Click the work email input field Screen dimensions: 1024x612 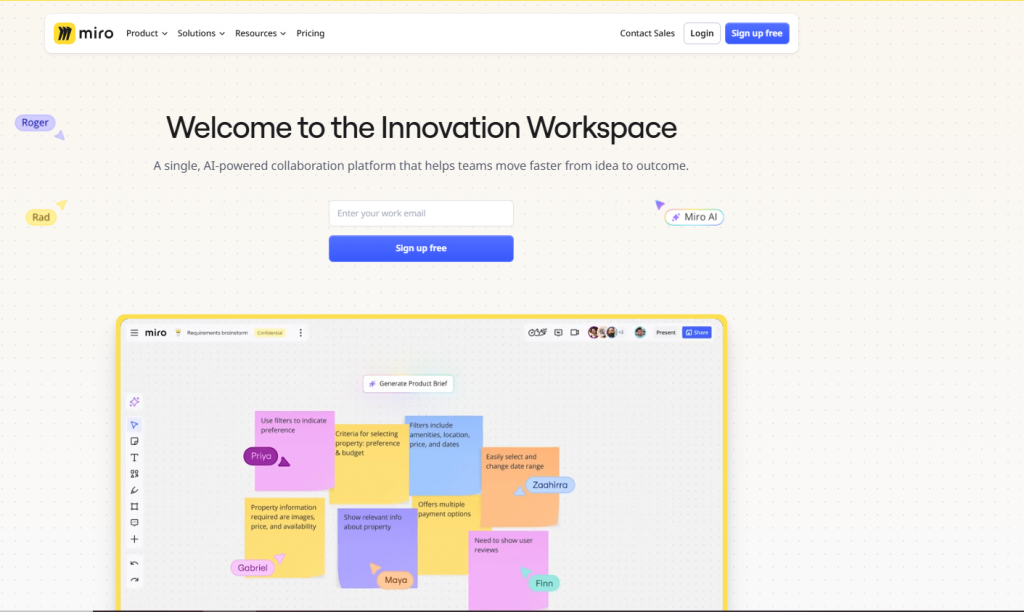point(421,213)
